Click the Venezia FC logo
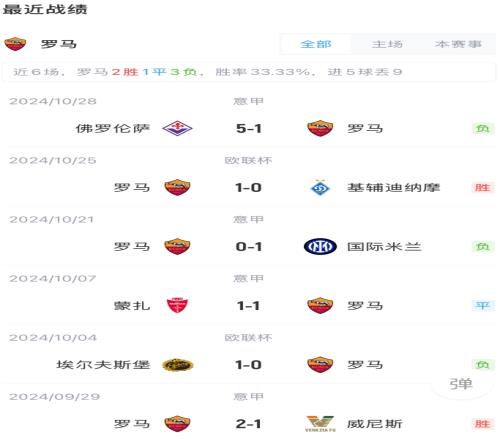This screenshot has width=500, height=440. tap(320, 424)
